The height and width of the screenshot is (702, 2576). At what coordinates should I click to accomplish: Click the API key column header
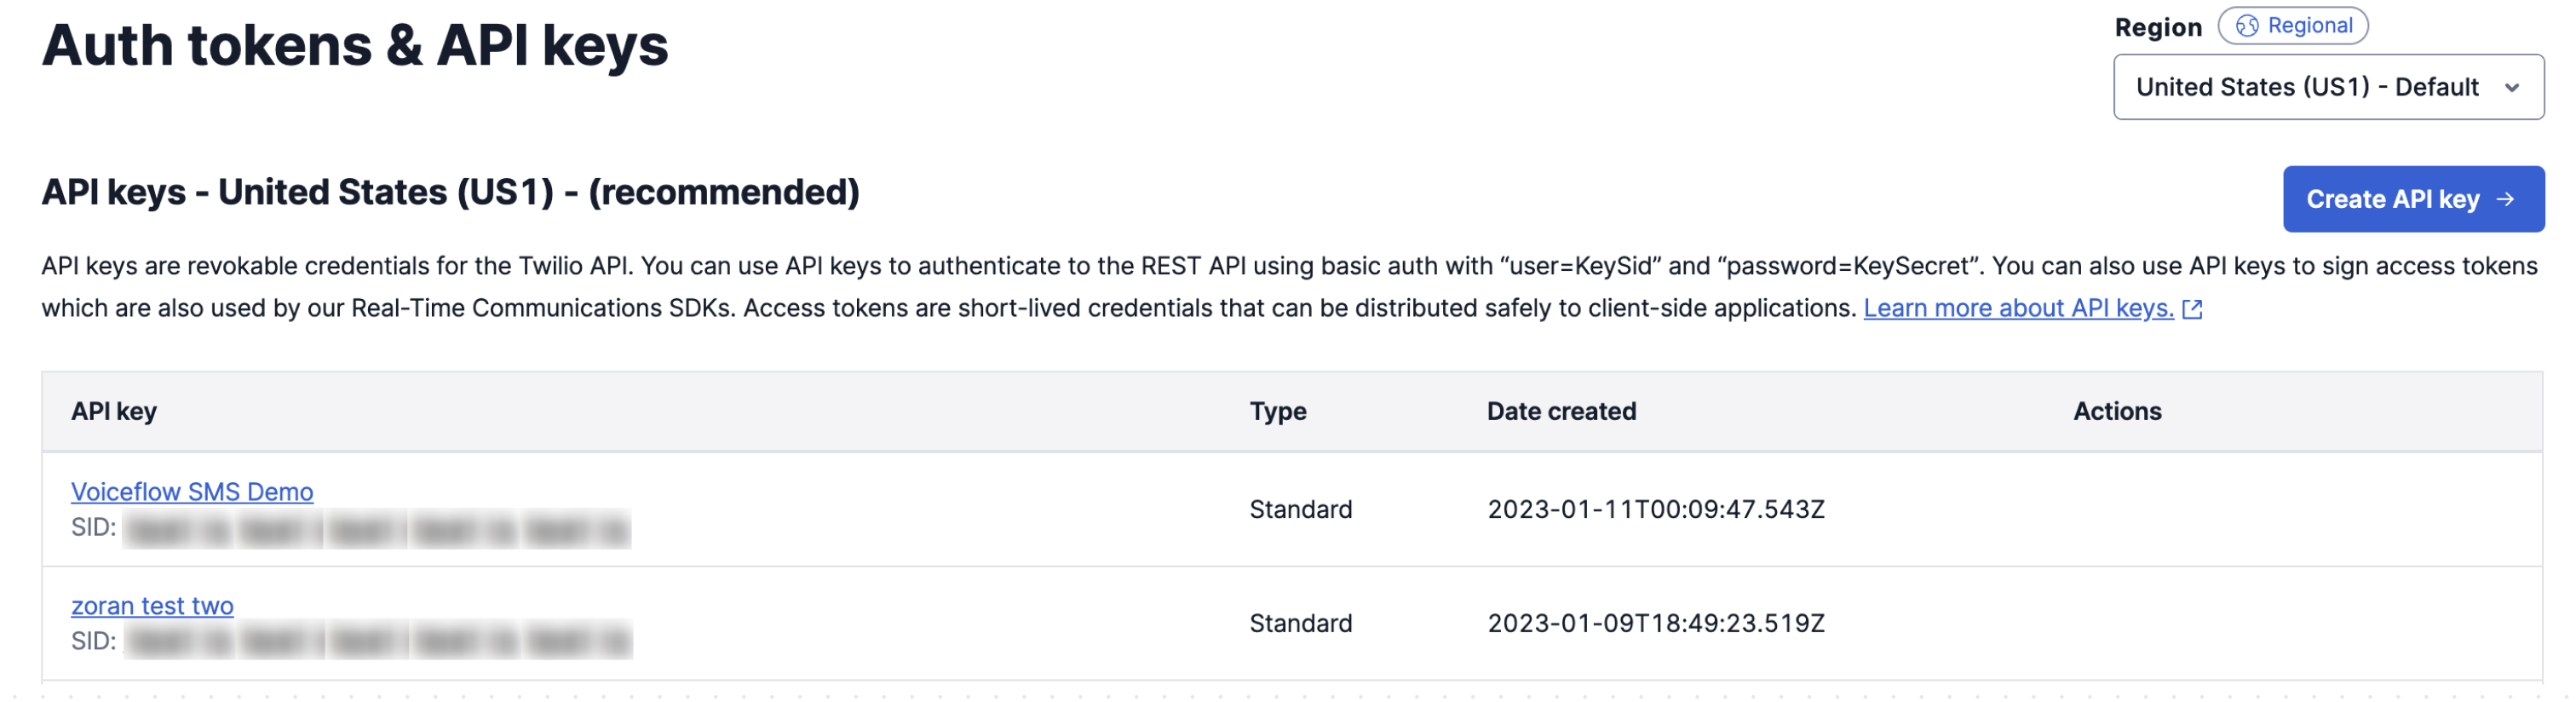[x=114, y=411]
